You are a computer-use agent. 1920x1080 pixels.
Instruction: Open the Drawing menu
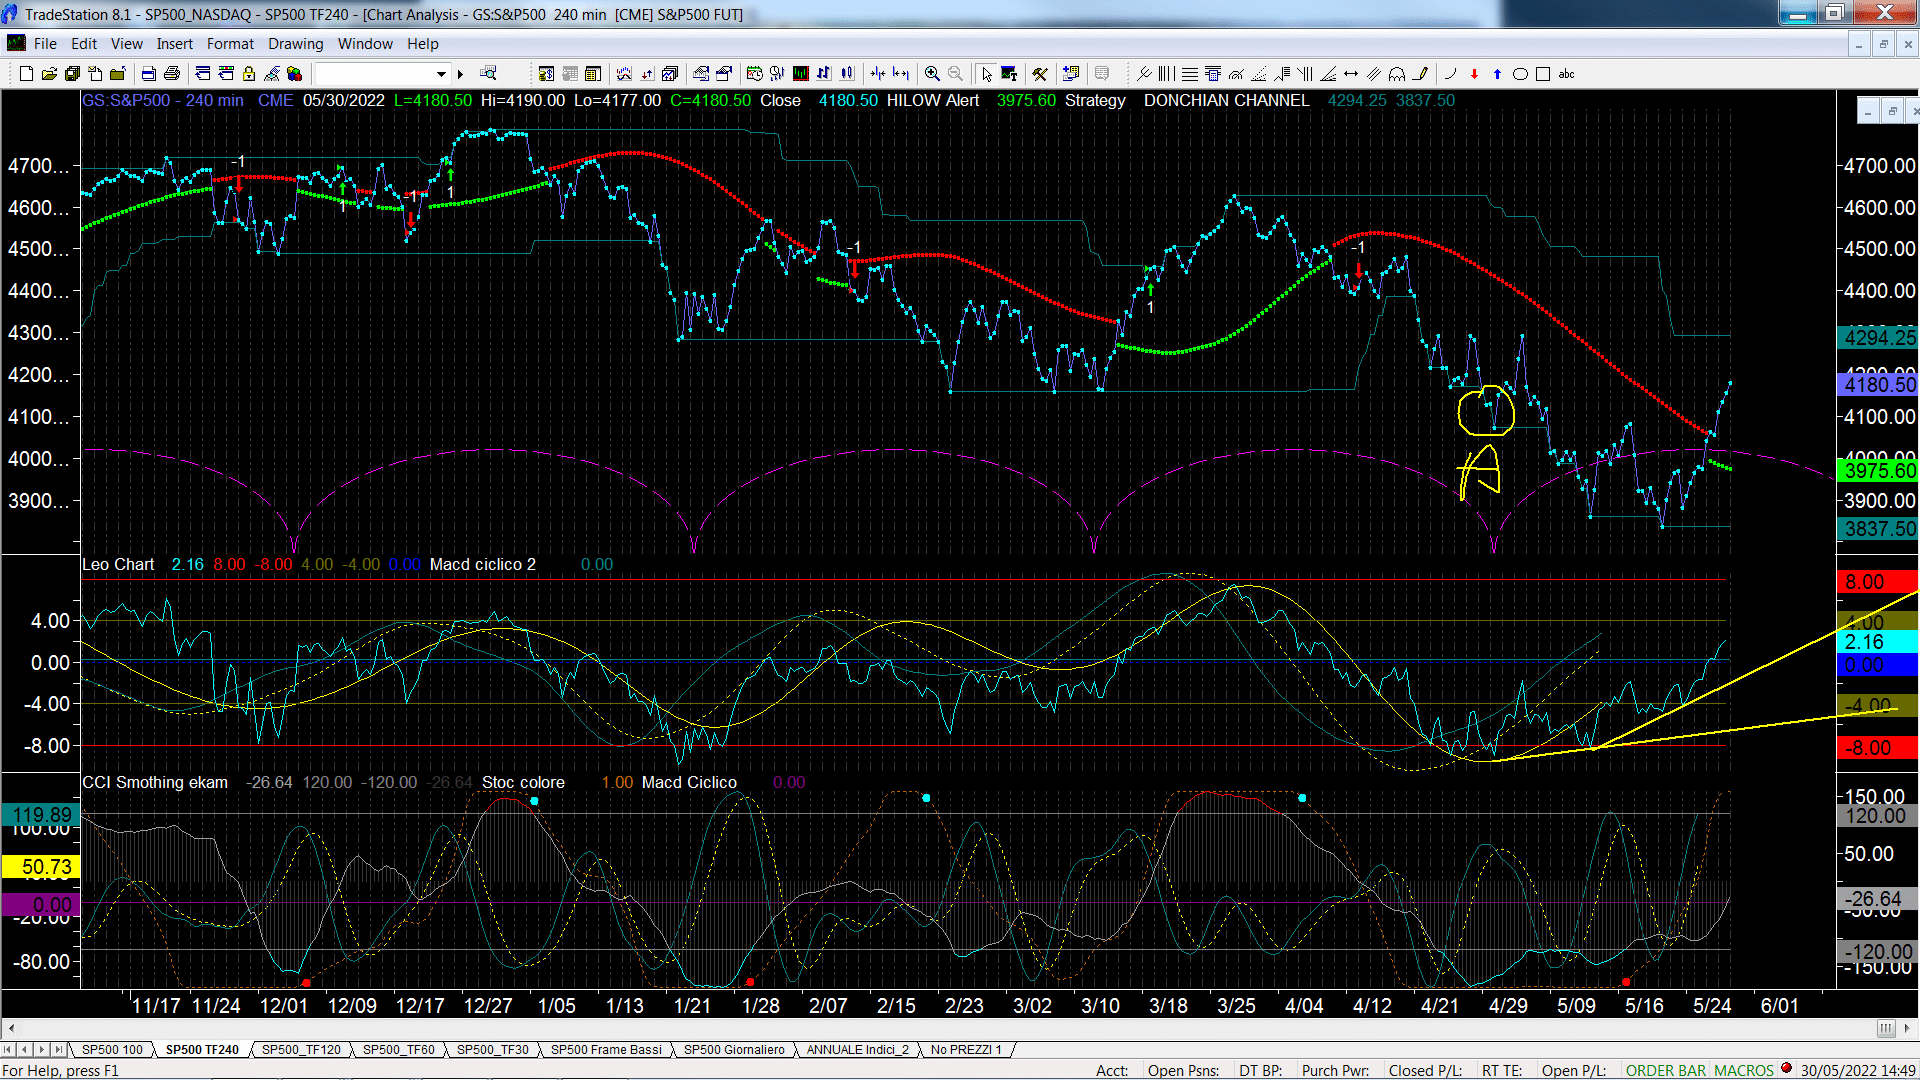295,44
